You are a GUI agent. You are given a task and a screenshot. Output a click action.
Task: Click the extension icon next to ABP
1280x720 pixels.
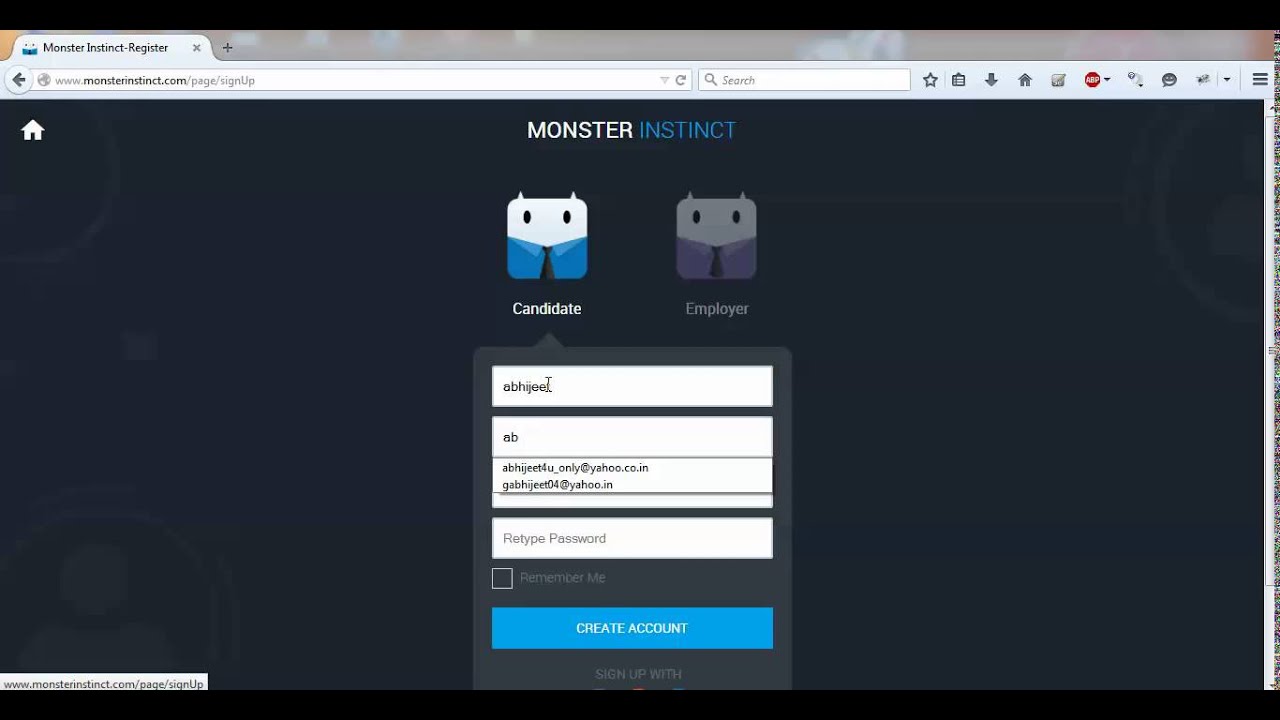click(x=1135, y=80)
